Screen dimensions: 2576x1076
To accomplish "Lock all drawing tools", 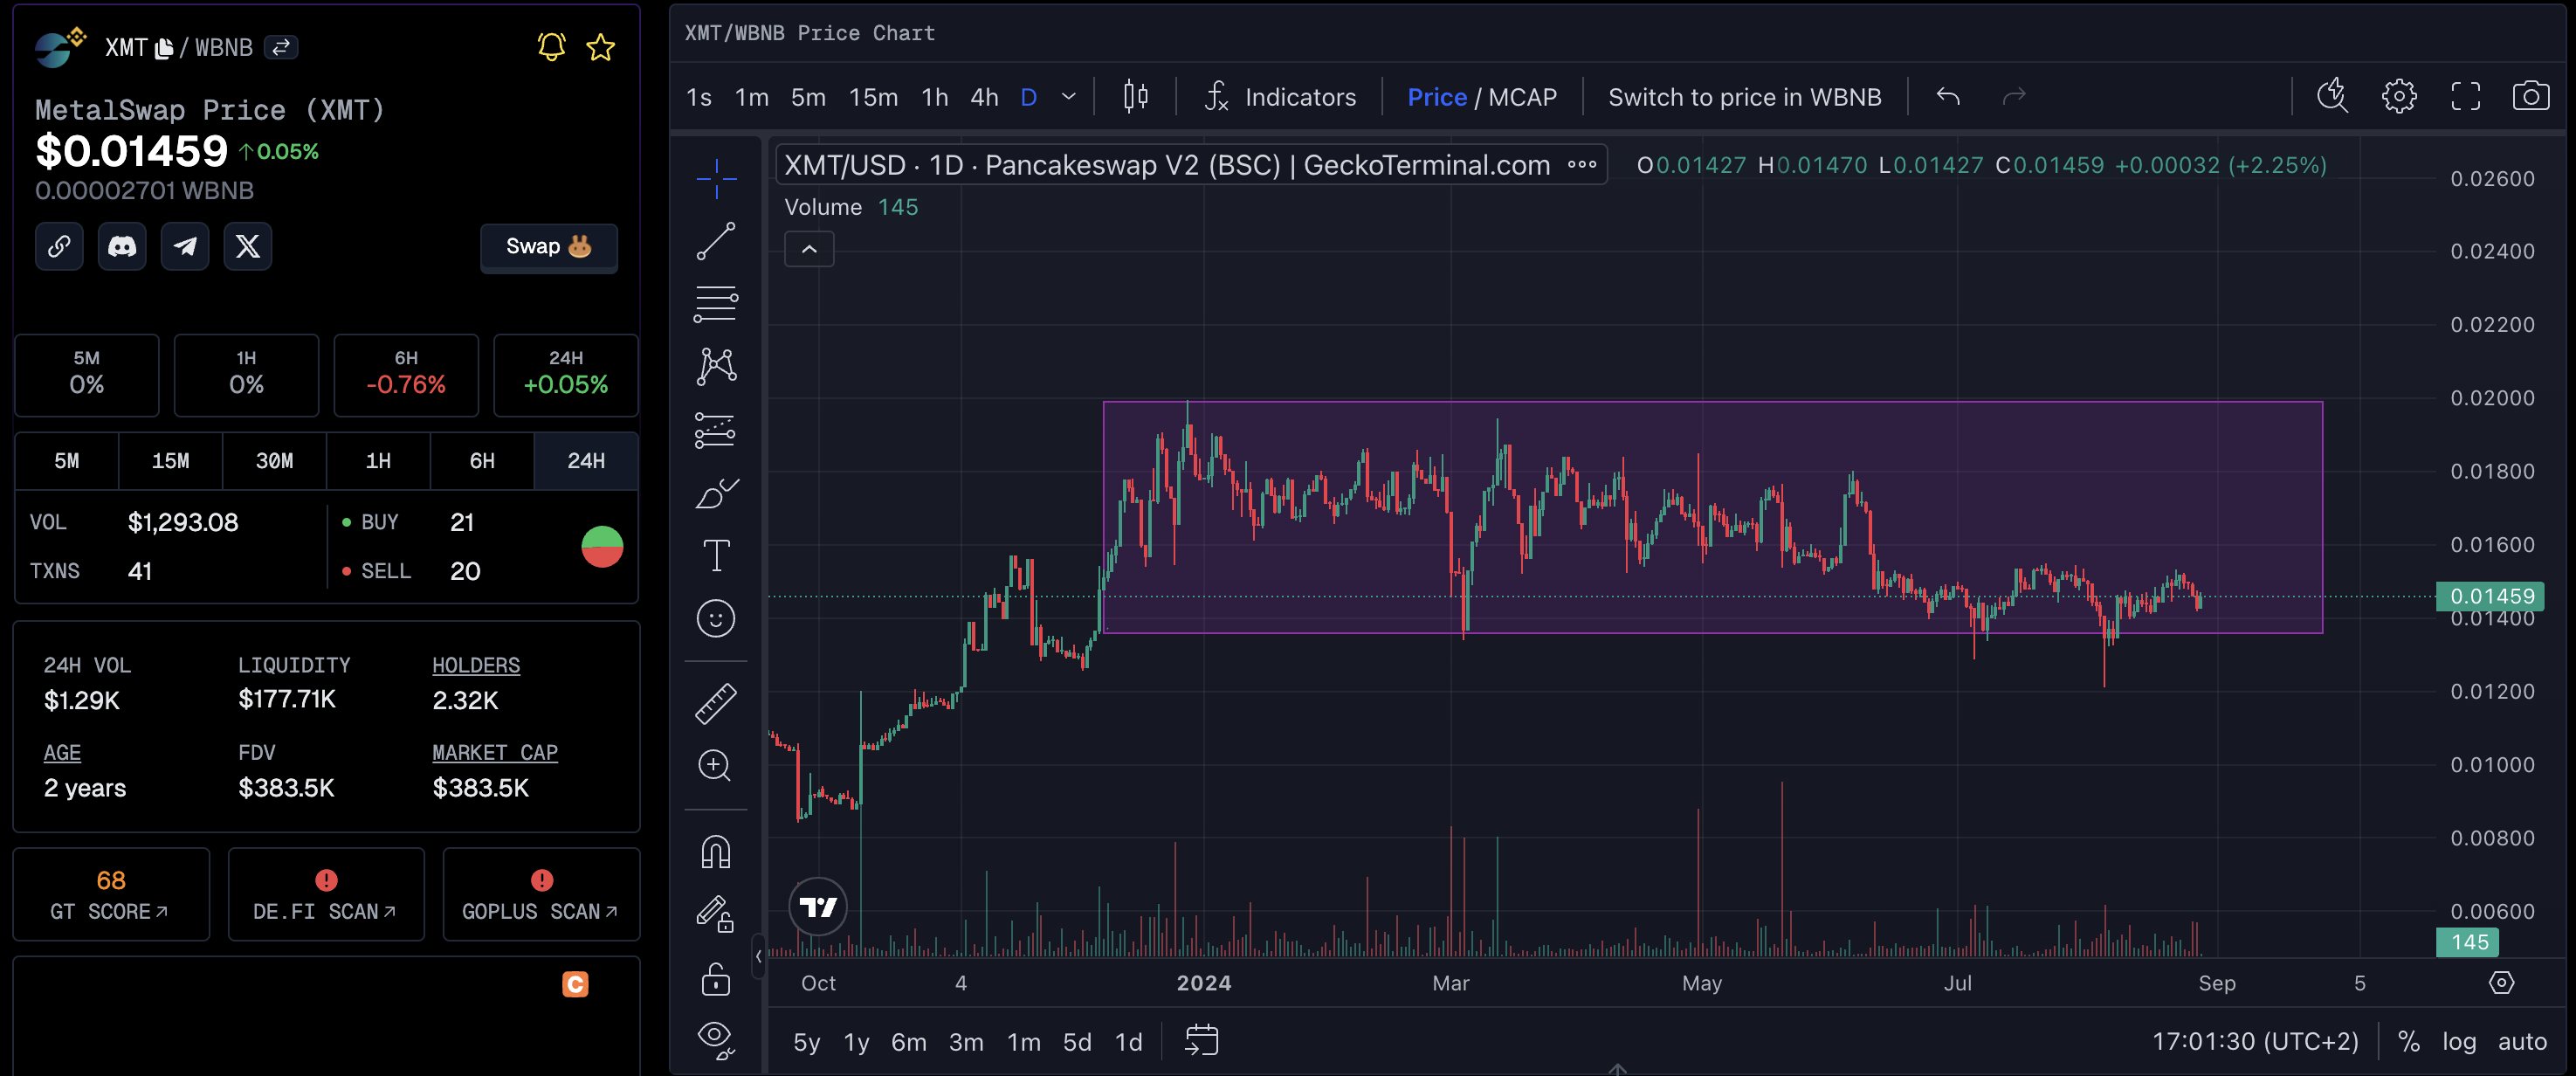I will 716,979.
